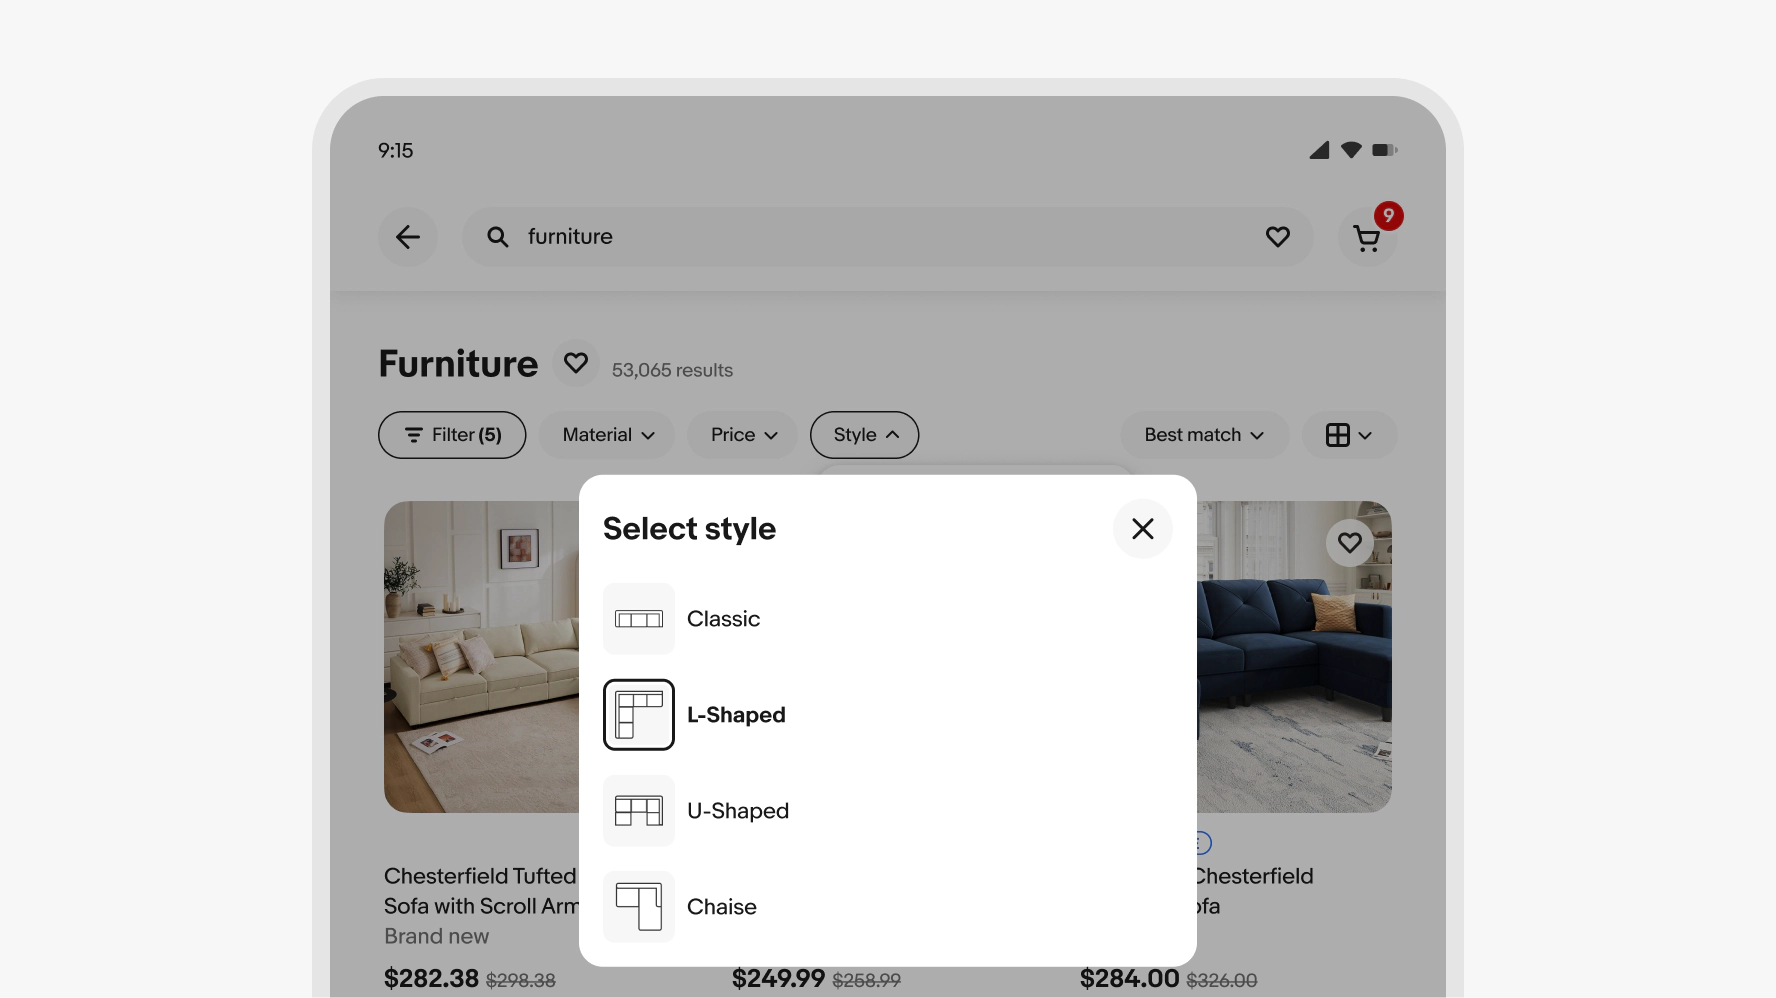
Task: Click the Select style heading
Action: tap(689, 529)
